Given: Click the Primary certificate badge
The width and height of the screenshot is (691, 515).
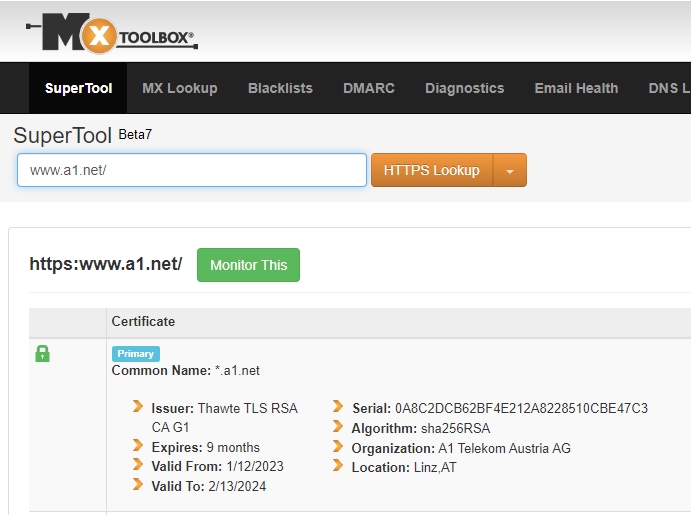Looking at the screenshot, I should tap(136, 354).
